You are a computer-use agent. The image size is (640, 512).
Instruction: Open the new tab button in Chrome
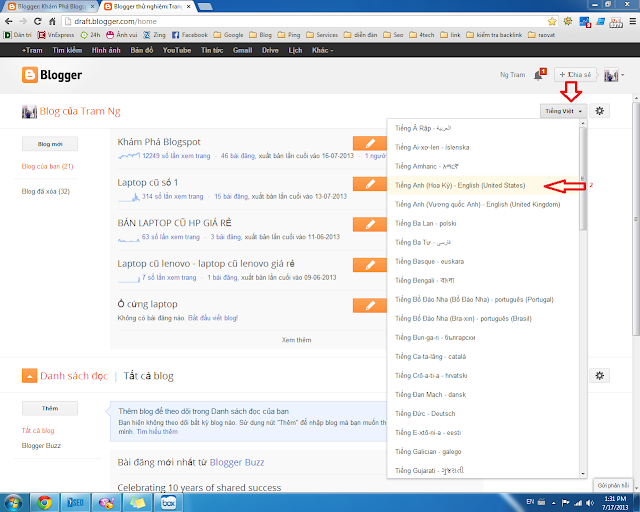click(205, 7)
